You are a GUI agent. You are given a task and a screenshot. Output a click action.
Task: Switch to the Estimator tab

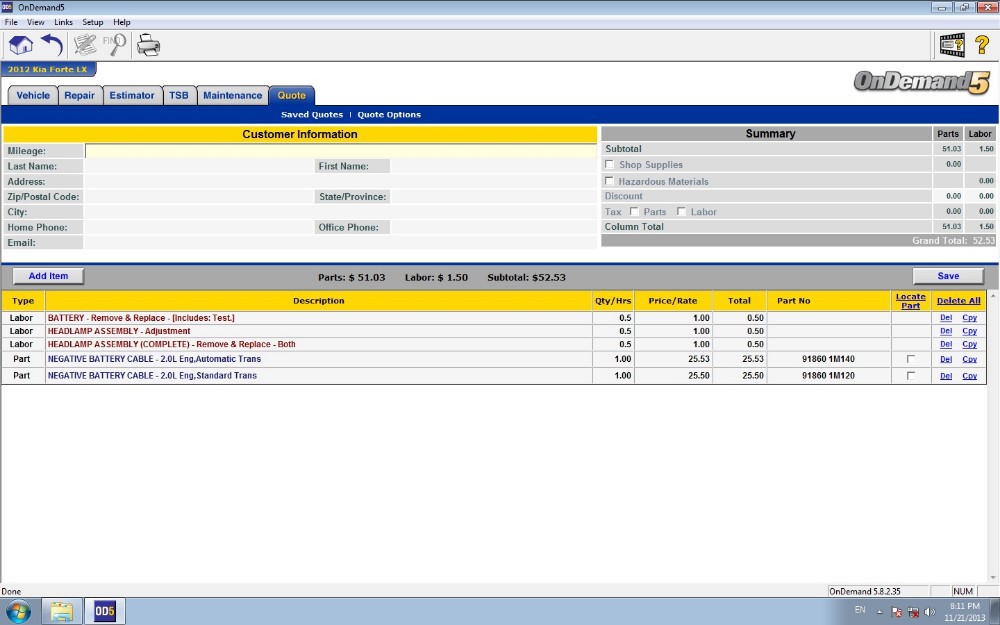pyautogui.click(x=132, y=96)
